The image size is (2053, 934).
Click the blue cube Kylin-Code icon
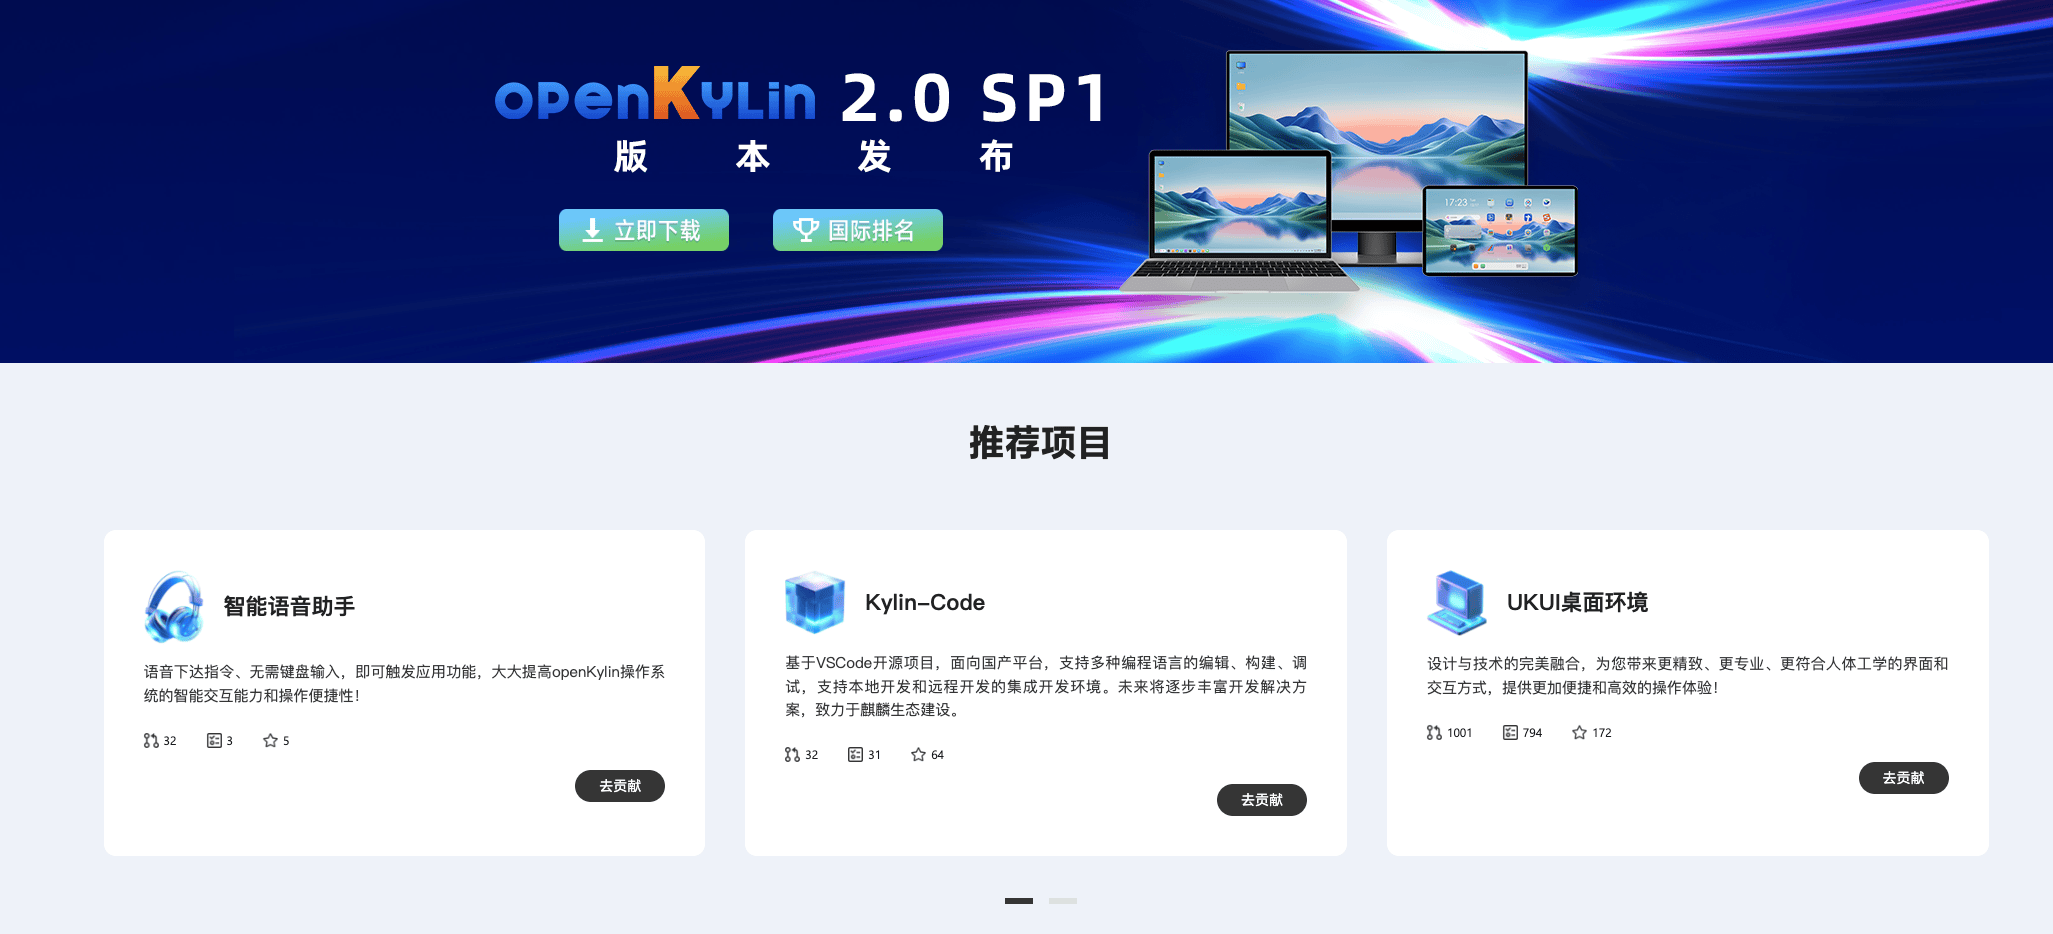coord(815,602)
